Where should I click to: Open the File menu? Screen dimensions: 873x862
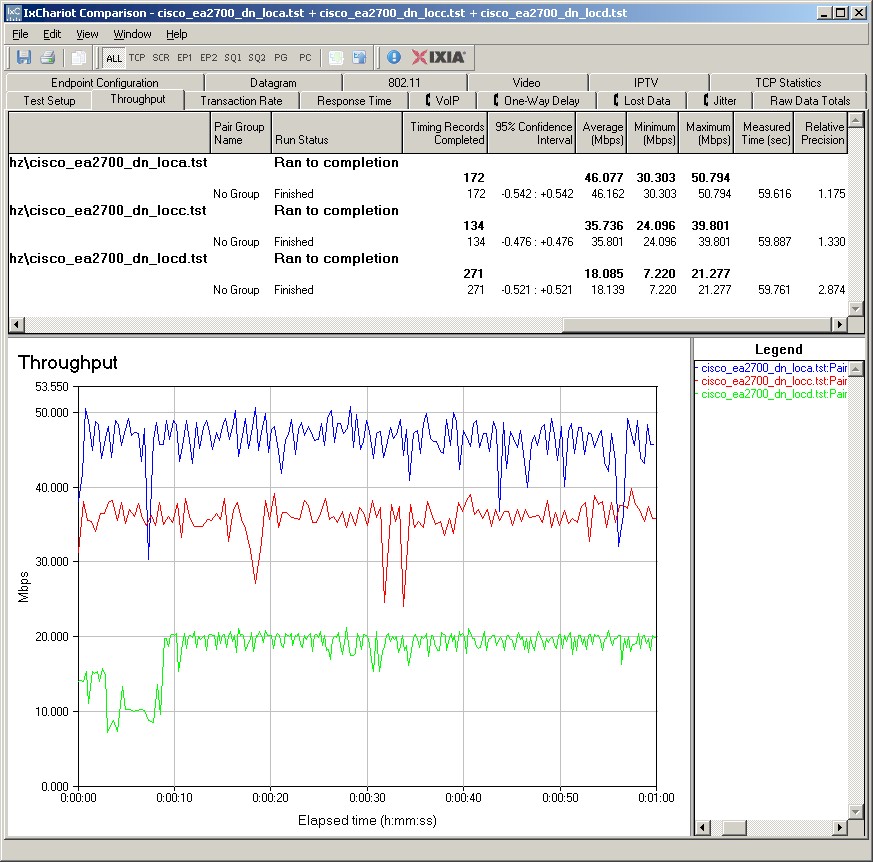[x=20, y=34]
